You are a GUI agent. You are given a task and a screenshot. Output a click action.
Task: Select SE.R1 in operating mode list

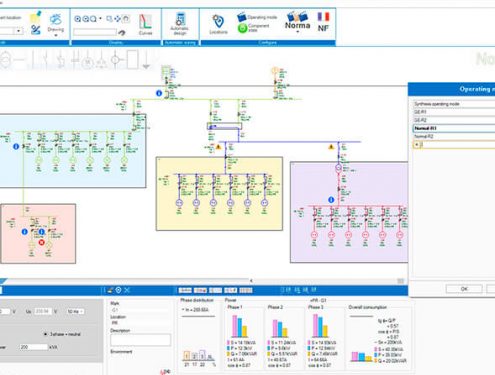pos(454,112)
